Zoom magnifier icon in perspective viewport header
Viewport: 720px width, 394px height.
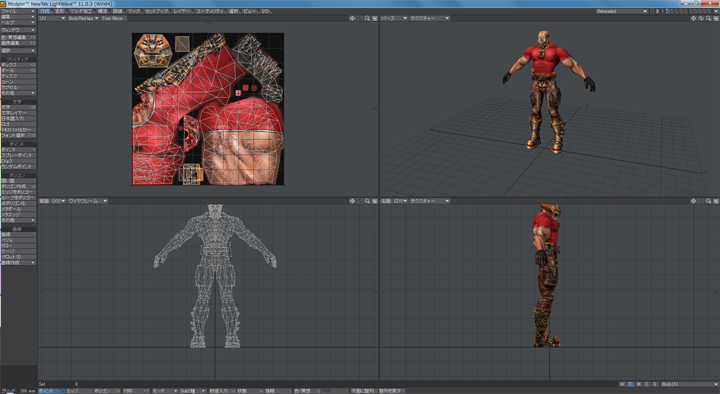[709, 18]
